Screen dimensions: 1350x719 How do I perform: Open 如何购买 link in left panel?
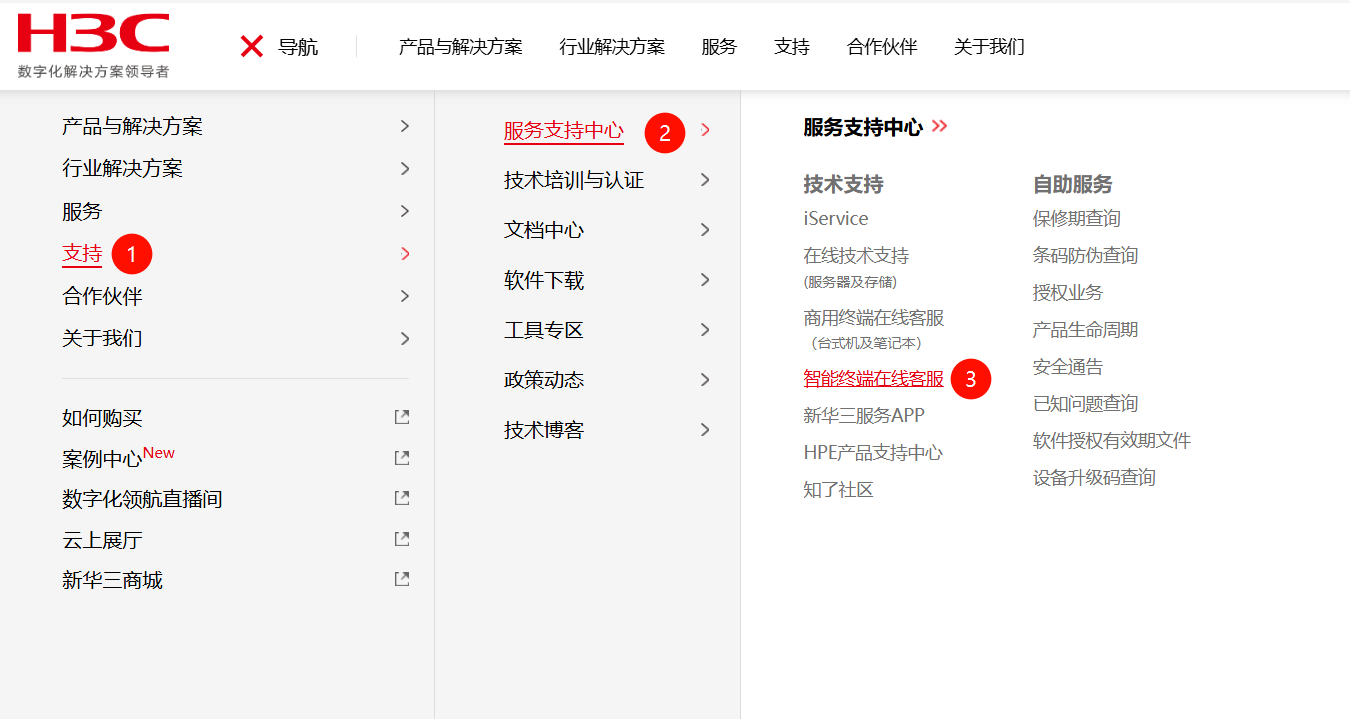[102, 418]
